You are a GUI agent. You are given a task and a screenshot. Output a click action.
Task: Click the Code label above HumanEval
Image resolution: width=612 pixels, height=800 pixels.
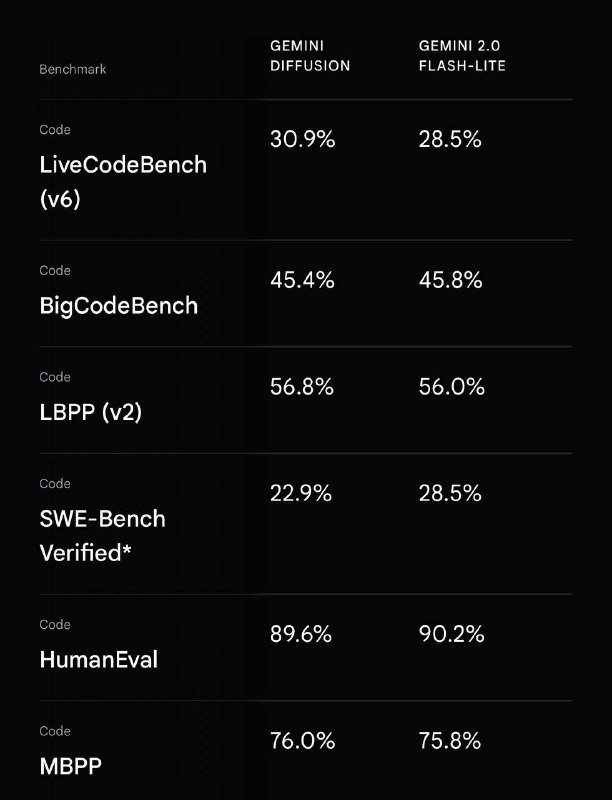[55, 624]
